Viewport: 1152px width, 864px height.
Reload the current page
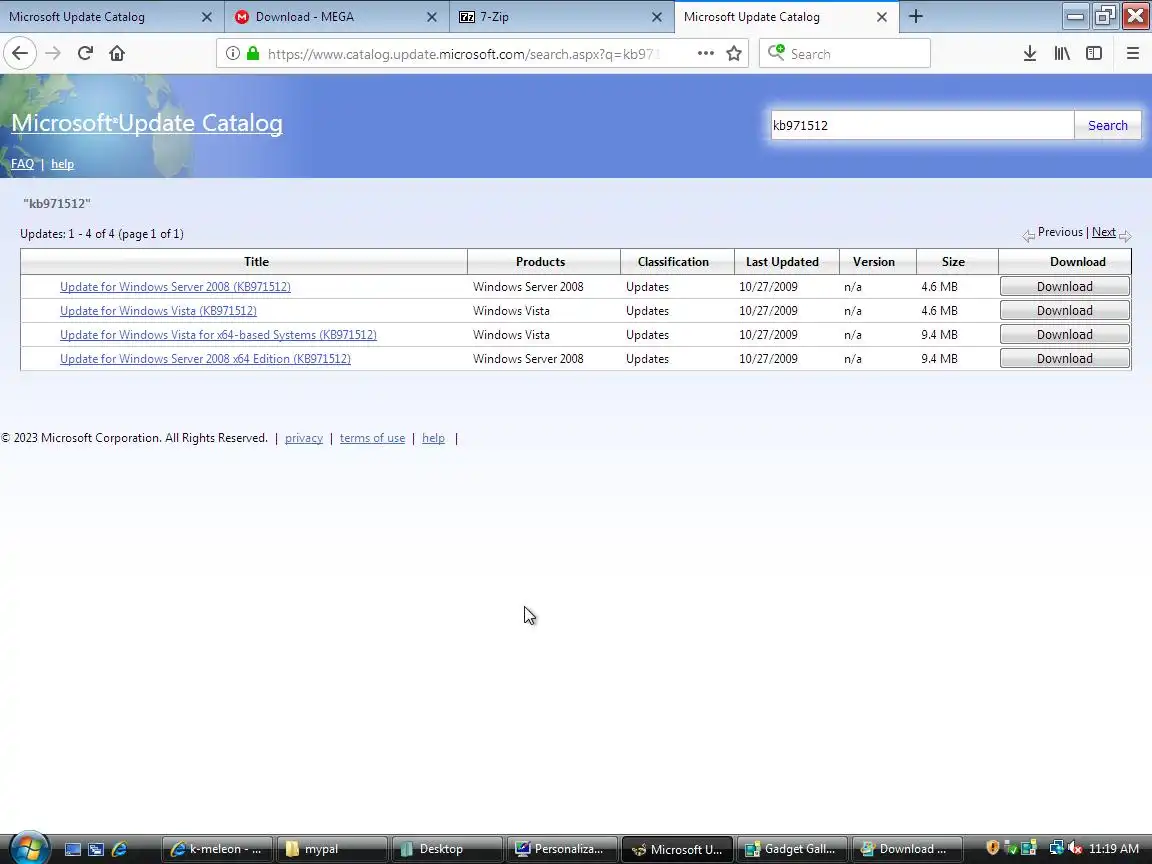[x=85, y=54]
